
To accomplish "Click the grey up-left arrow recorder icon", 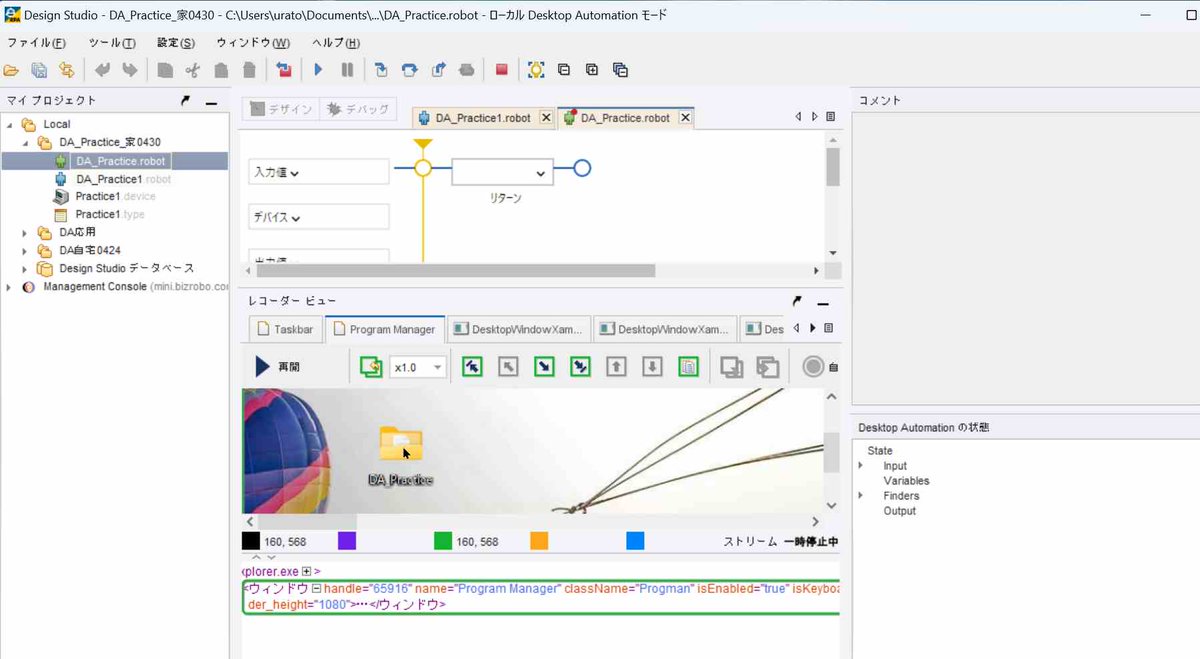I will coord(508,367).
